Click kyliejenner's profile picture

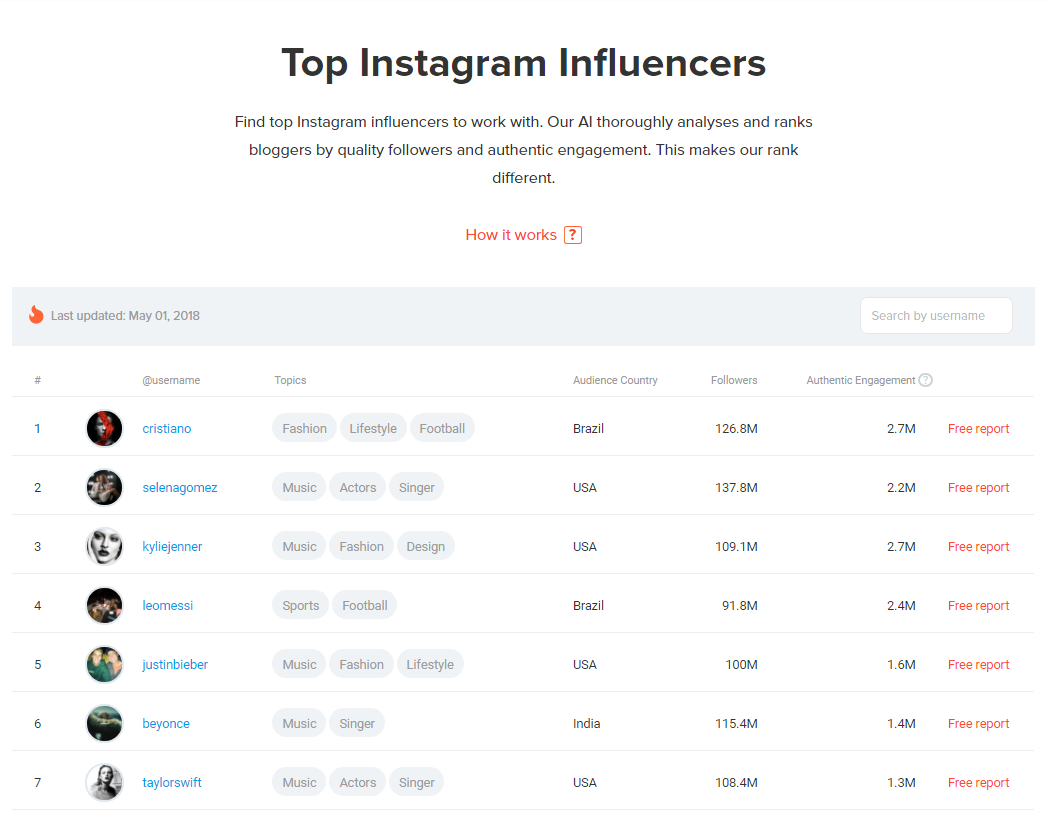pyautogui.click(x=104, y=546)
